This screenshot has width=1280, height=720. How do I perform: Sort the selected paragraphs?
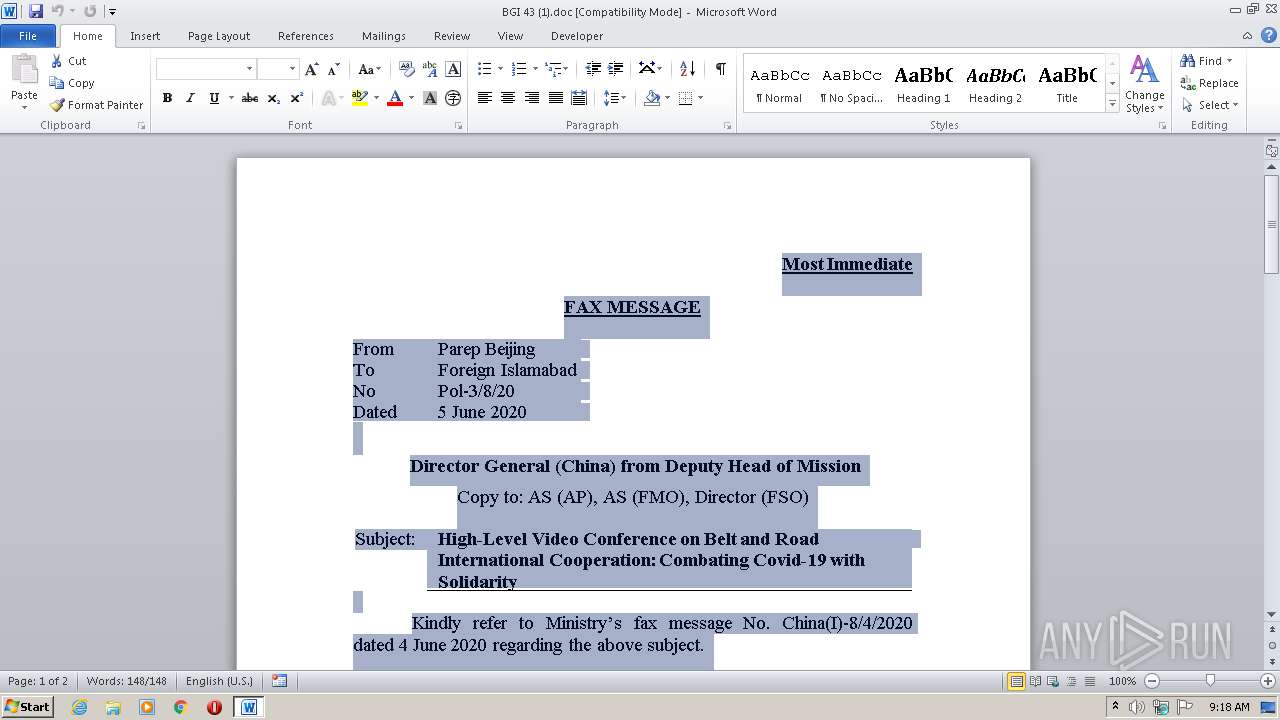click(687, 69)
